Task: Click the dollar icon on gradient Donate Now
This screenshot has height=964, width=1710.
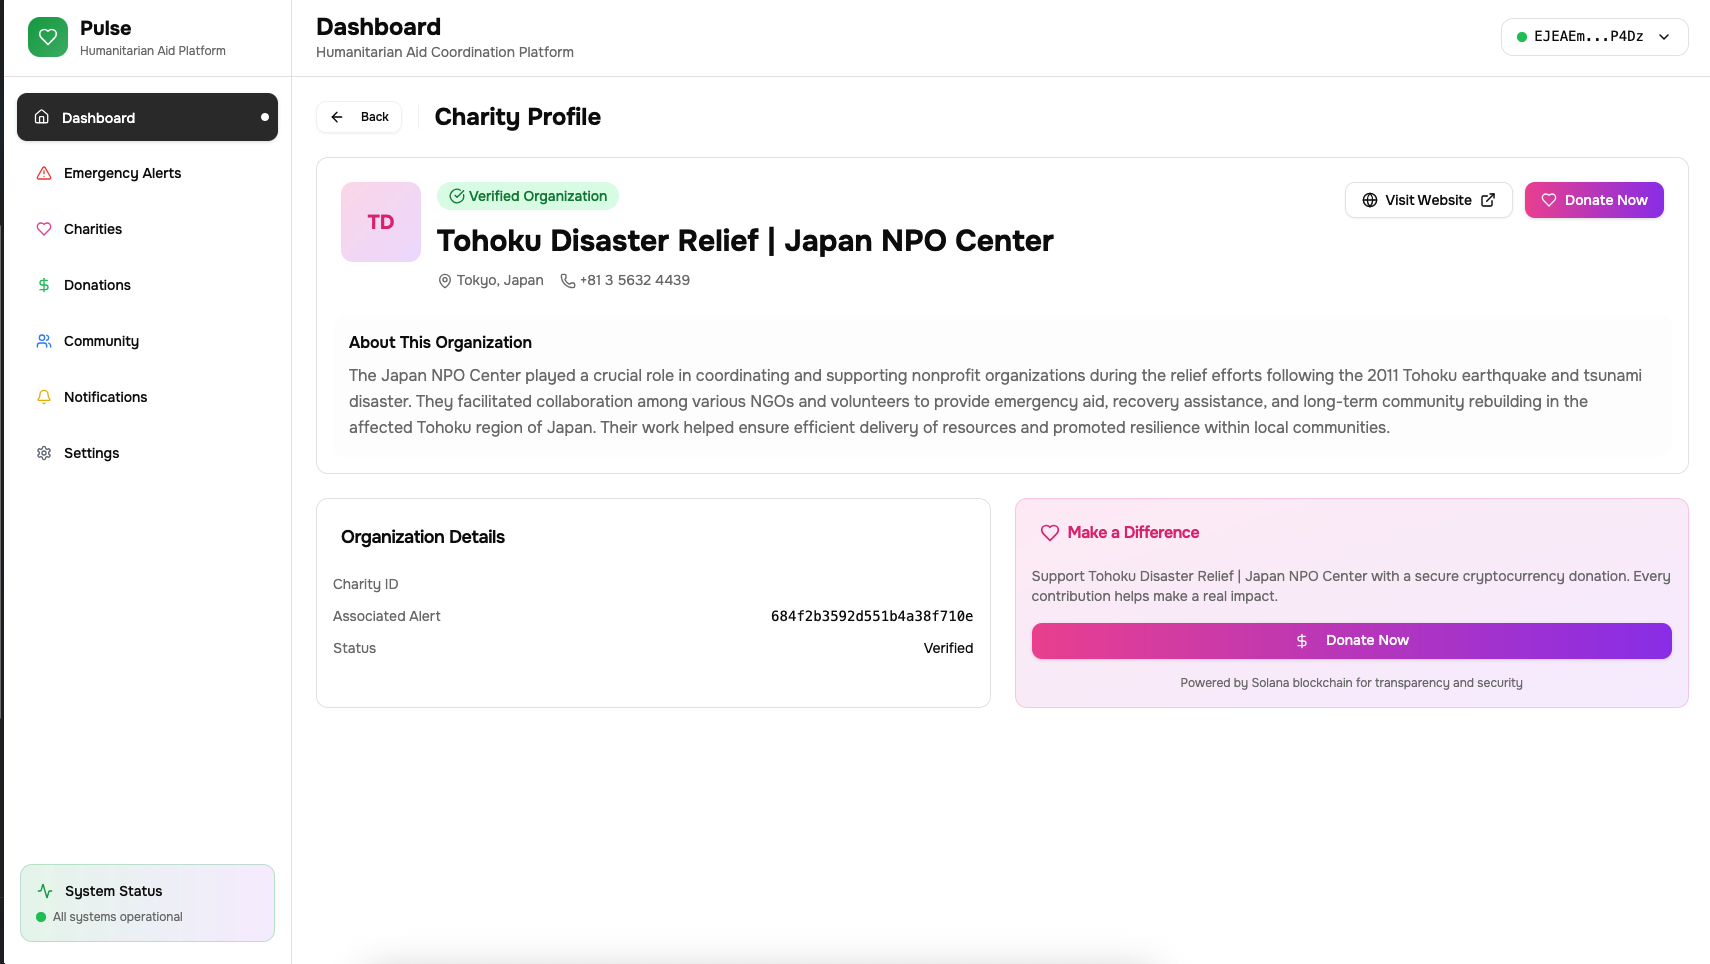Action: 1302,641
